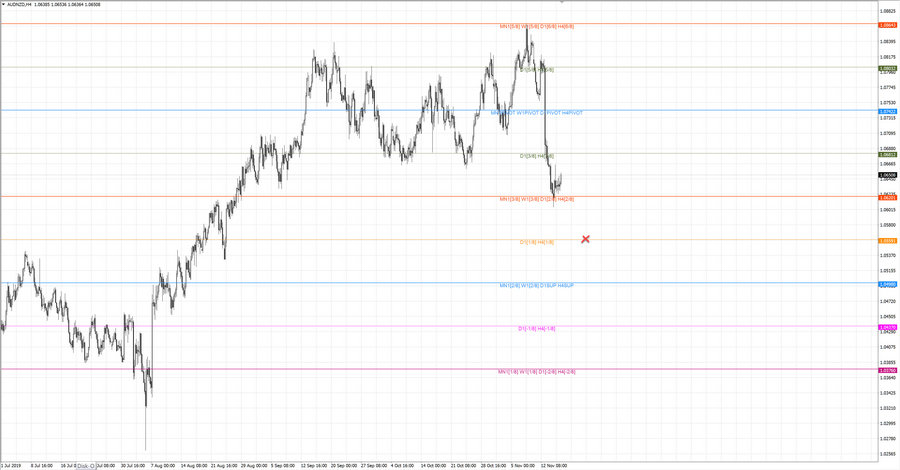The height and width of the screenshot is (470, 900).
Task: Click the 14 Aug 08:00 date label
Action: point(193,466)
